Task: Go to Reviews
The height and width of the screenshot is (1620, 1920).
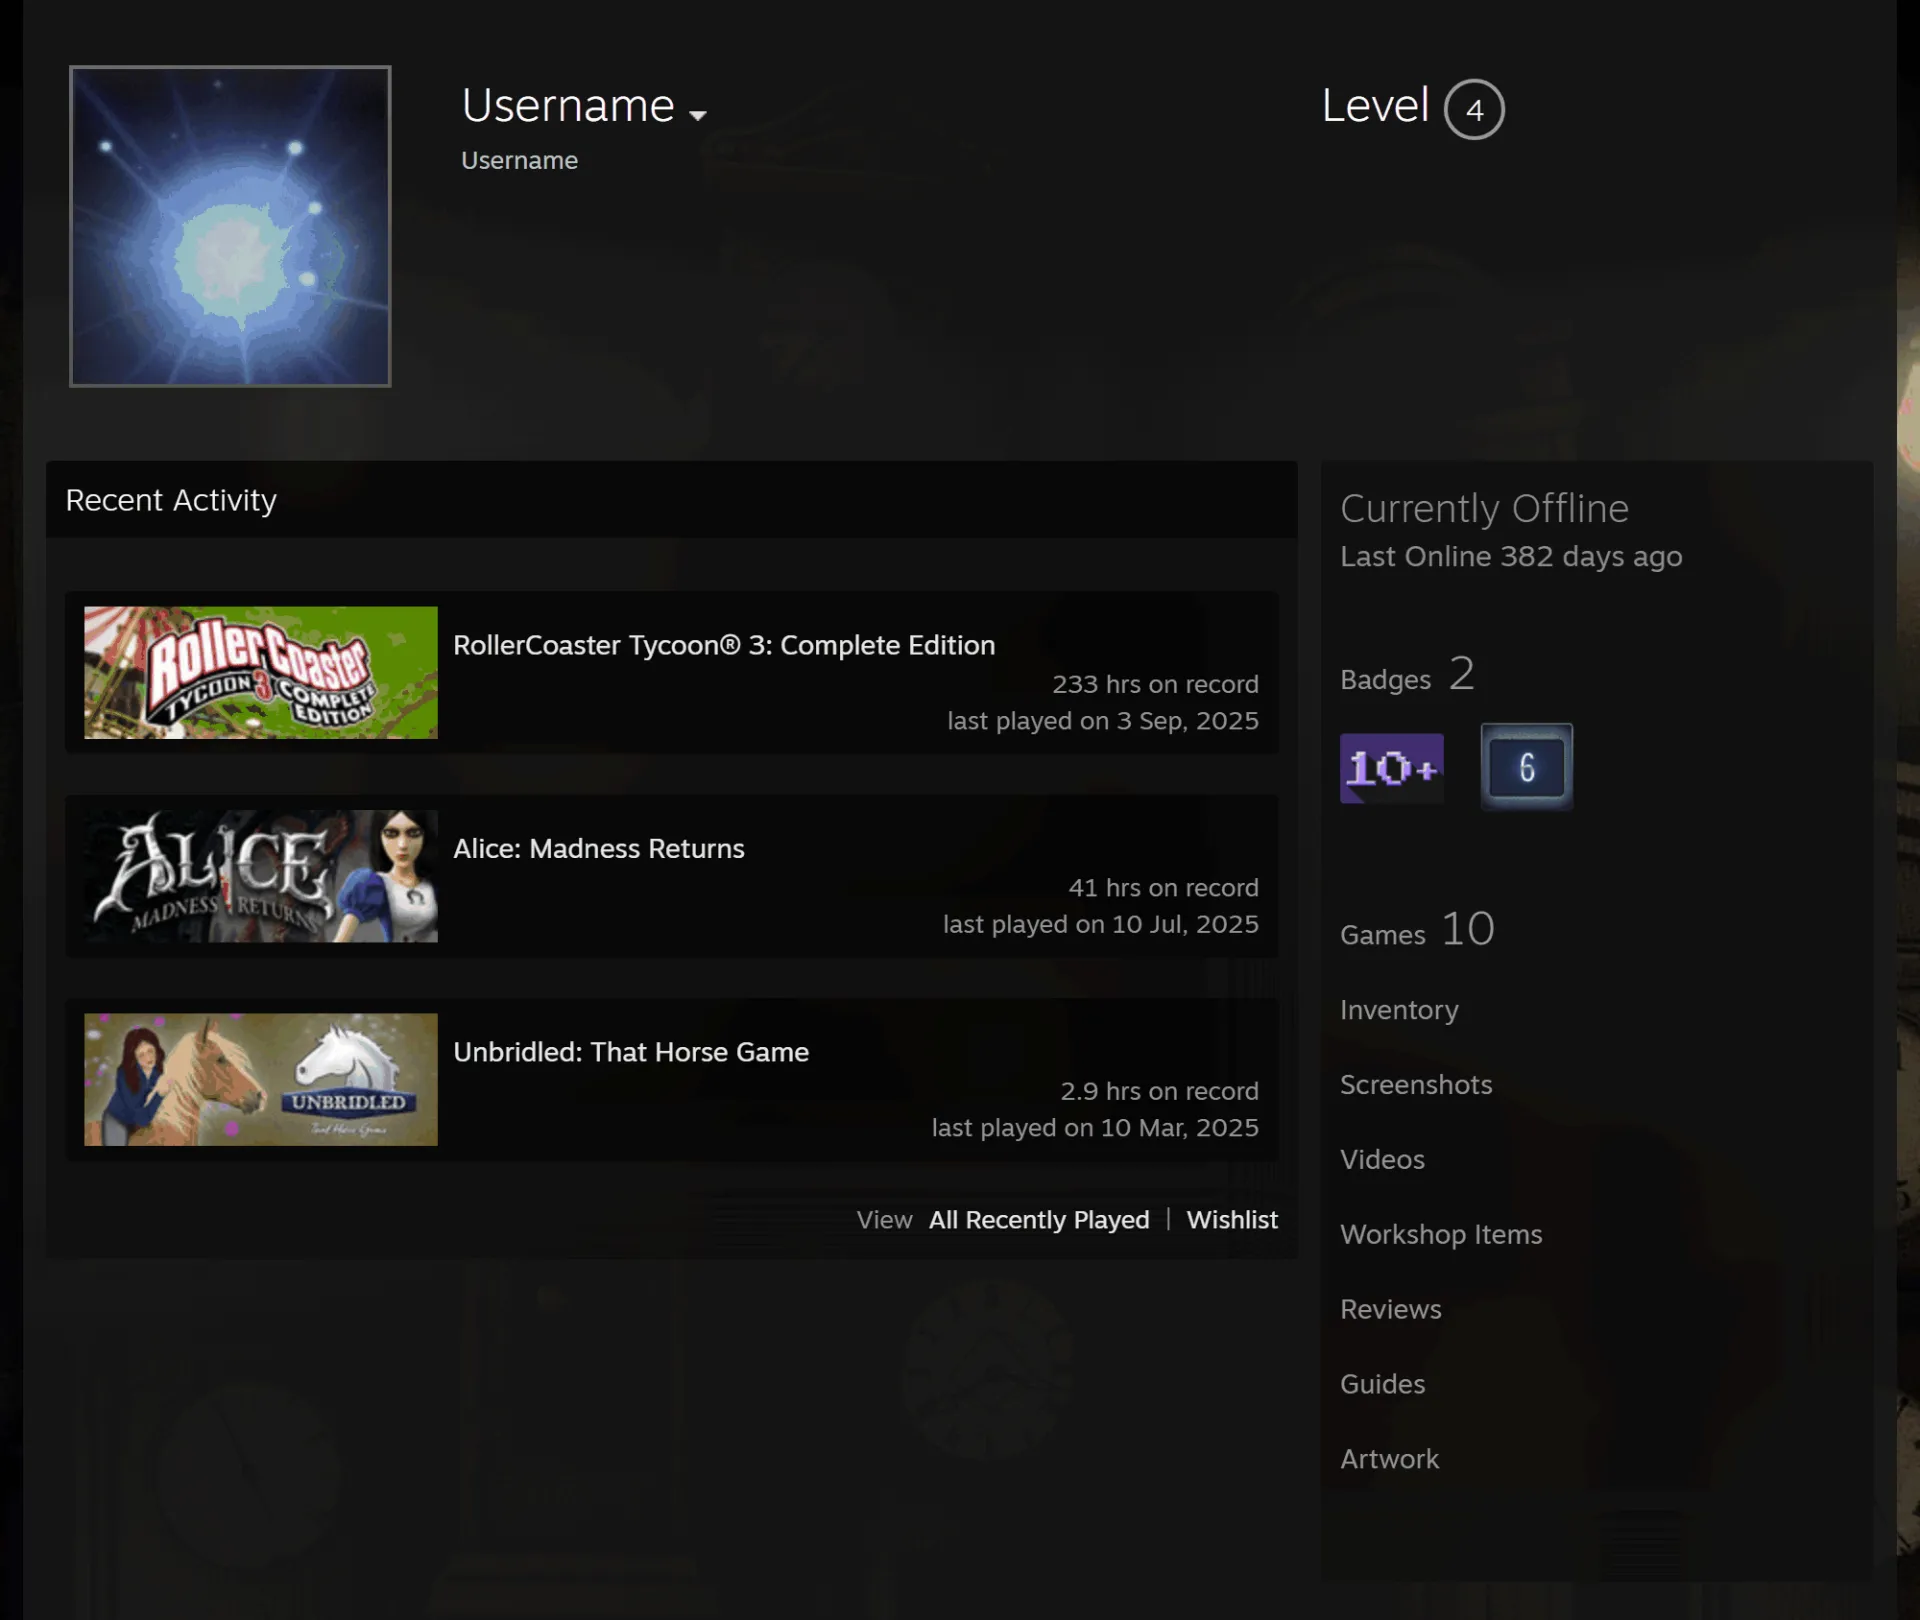Action: tap(1391, 1310)
